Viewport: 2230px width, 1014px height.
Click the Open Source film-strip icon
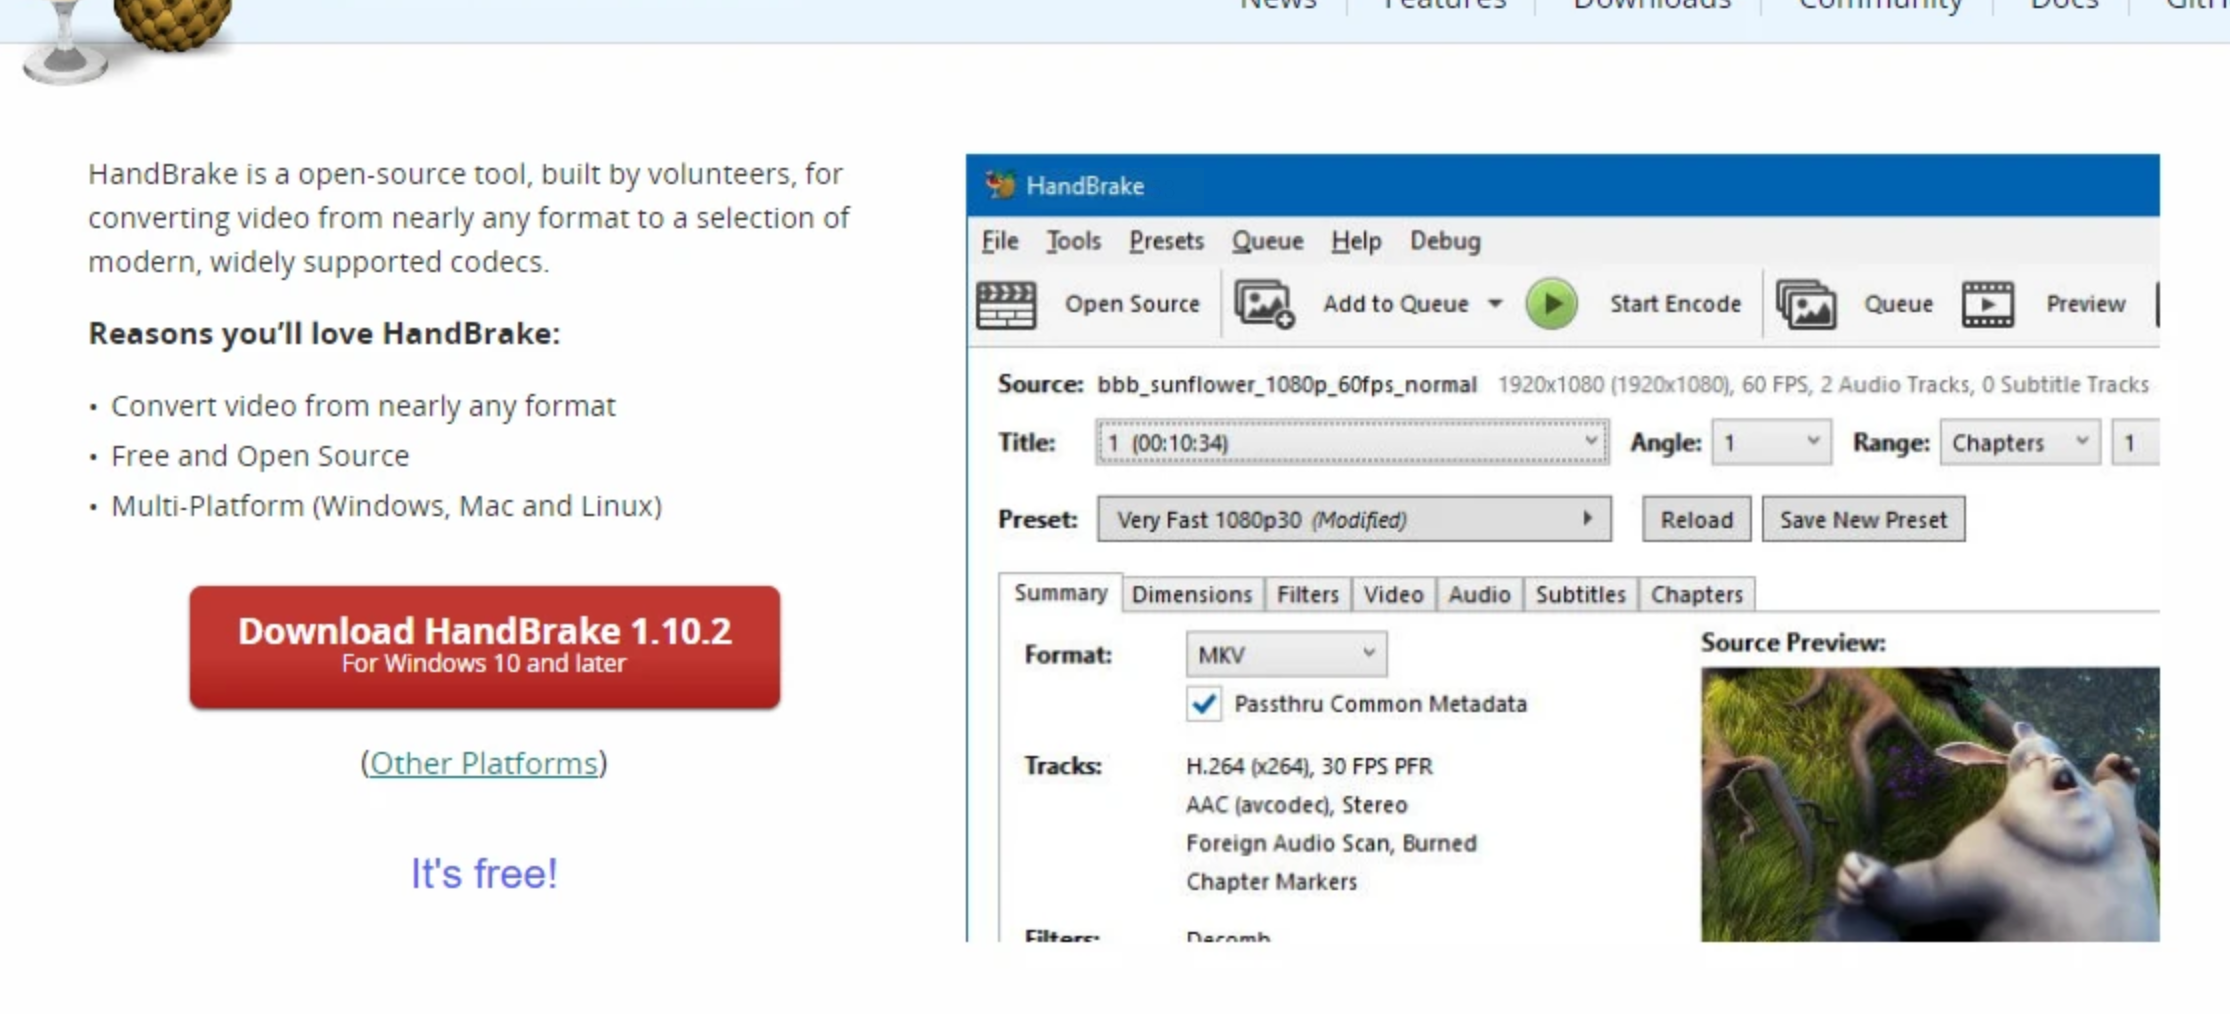click(1006, 304)
